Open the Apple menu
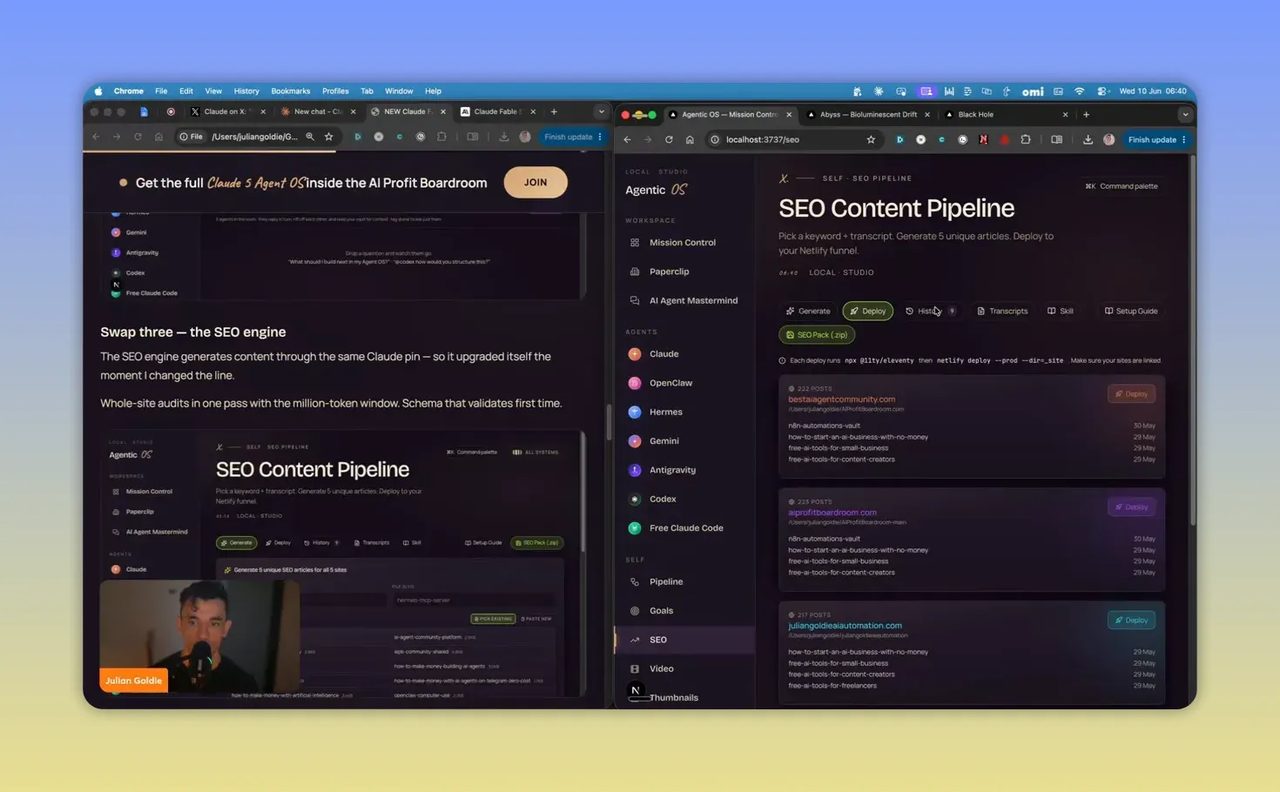This screenshot has height=792, width=1280. (x=98, y=91)
